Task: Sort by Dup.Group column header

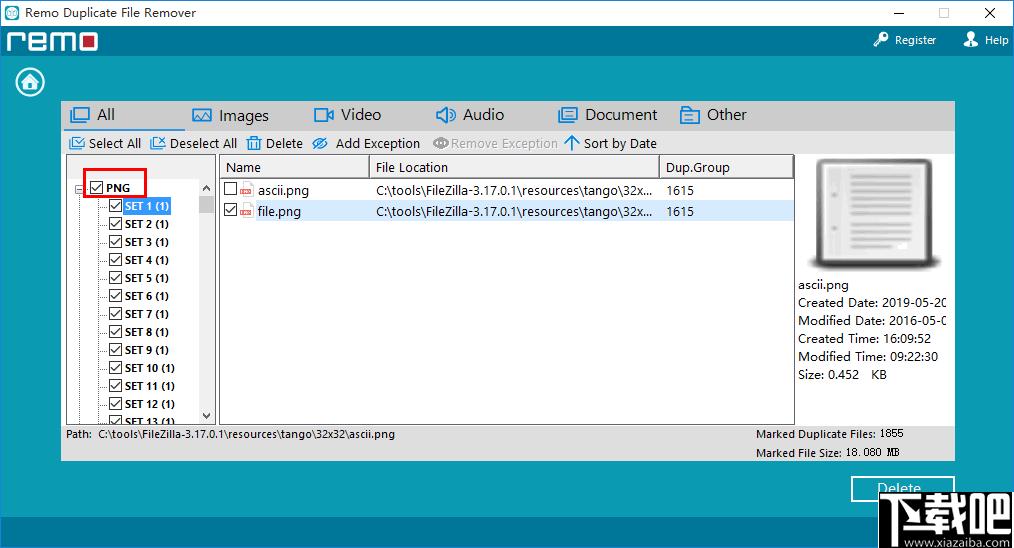Action: click(x=726, y=167)
